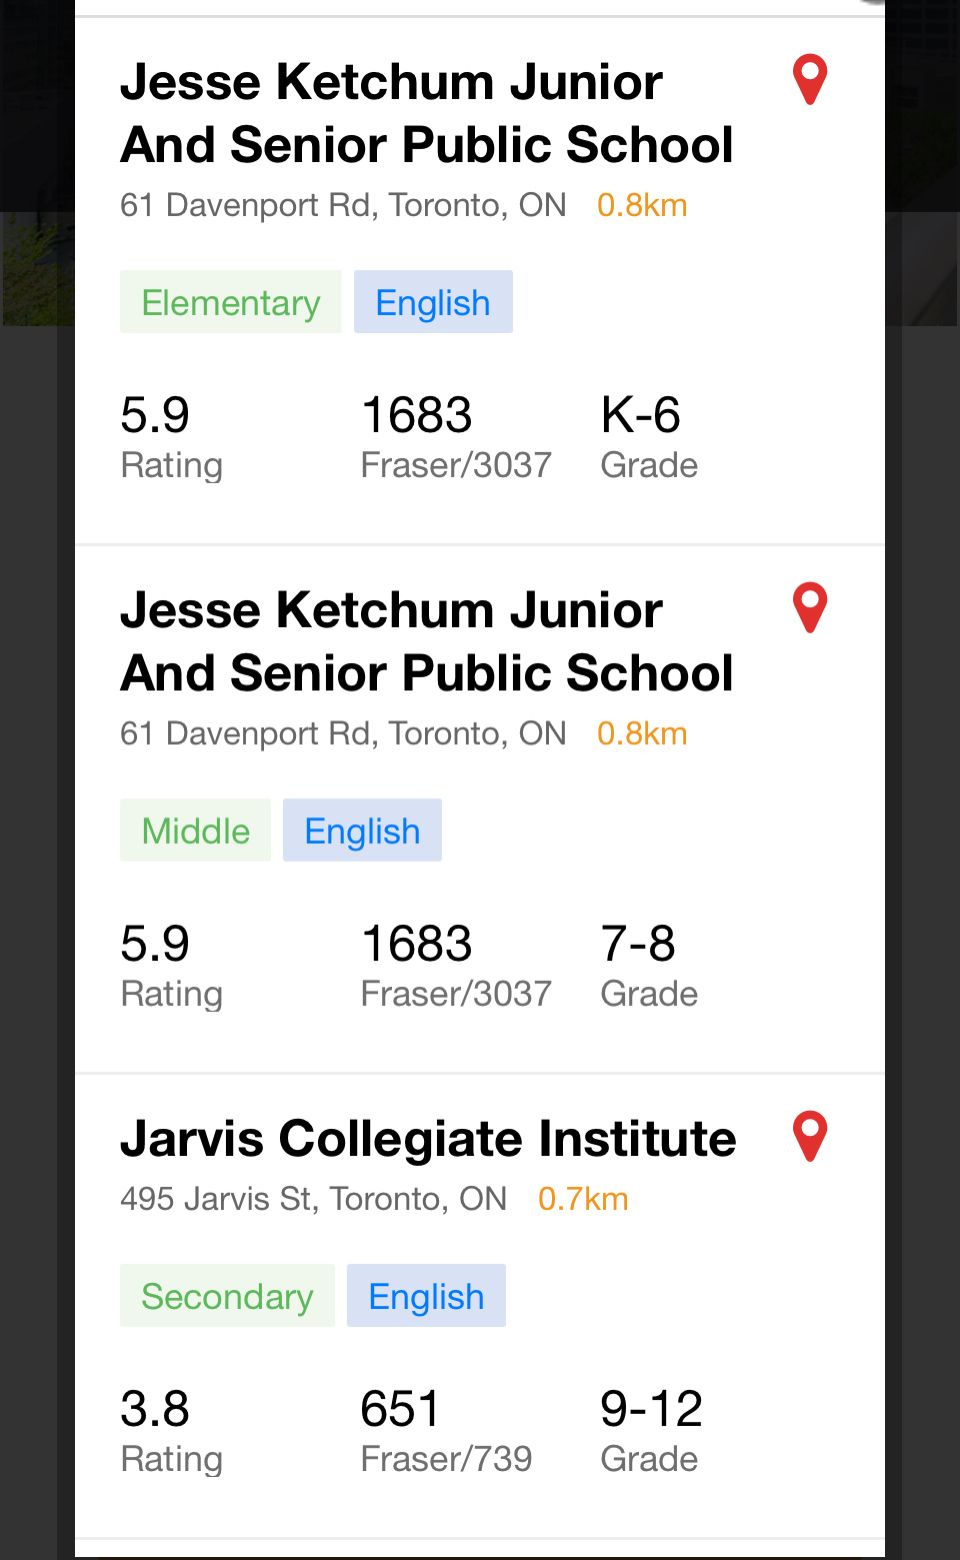Image resolution: width=960 pixels, height=1560 pixels.
Task: Show Jarvis Collegiate Institute map pin location
Action: (809, 1137)
